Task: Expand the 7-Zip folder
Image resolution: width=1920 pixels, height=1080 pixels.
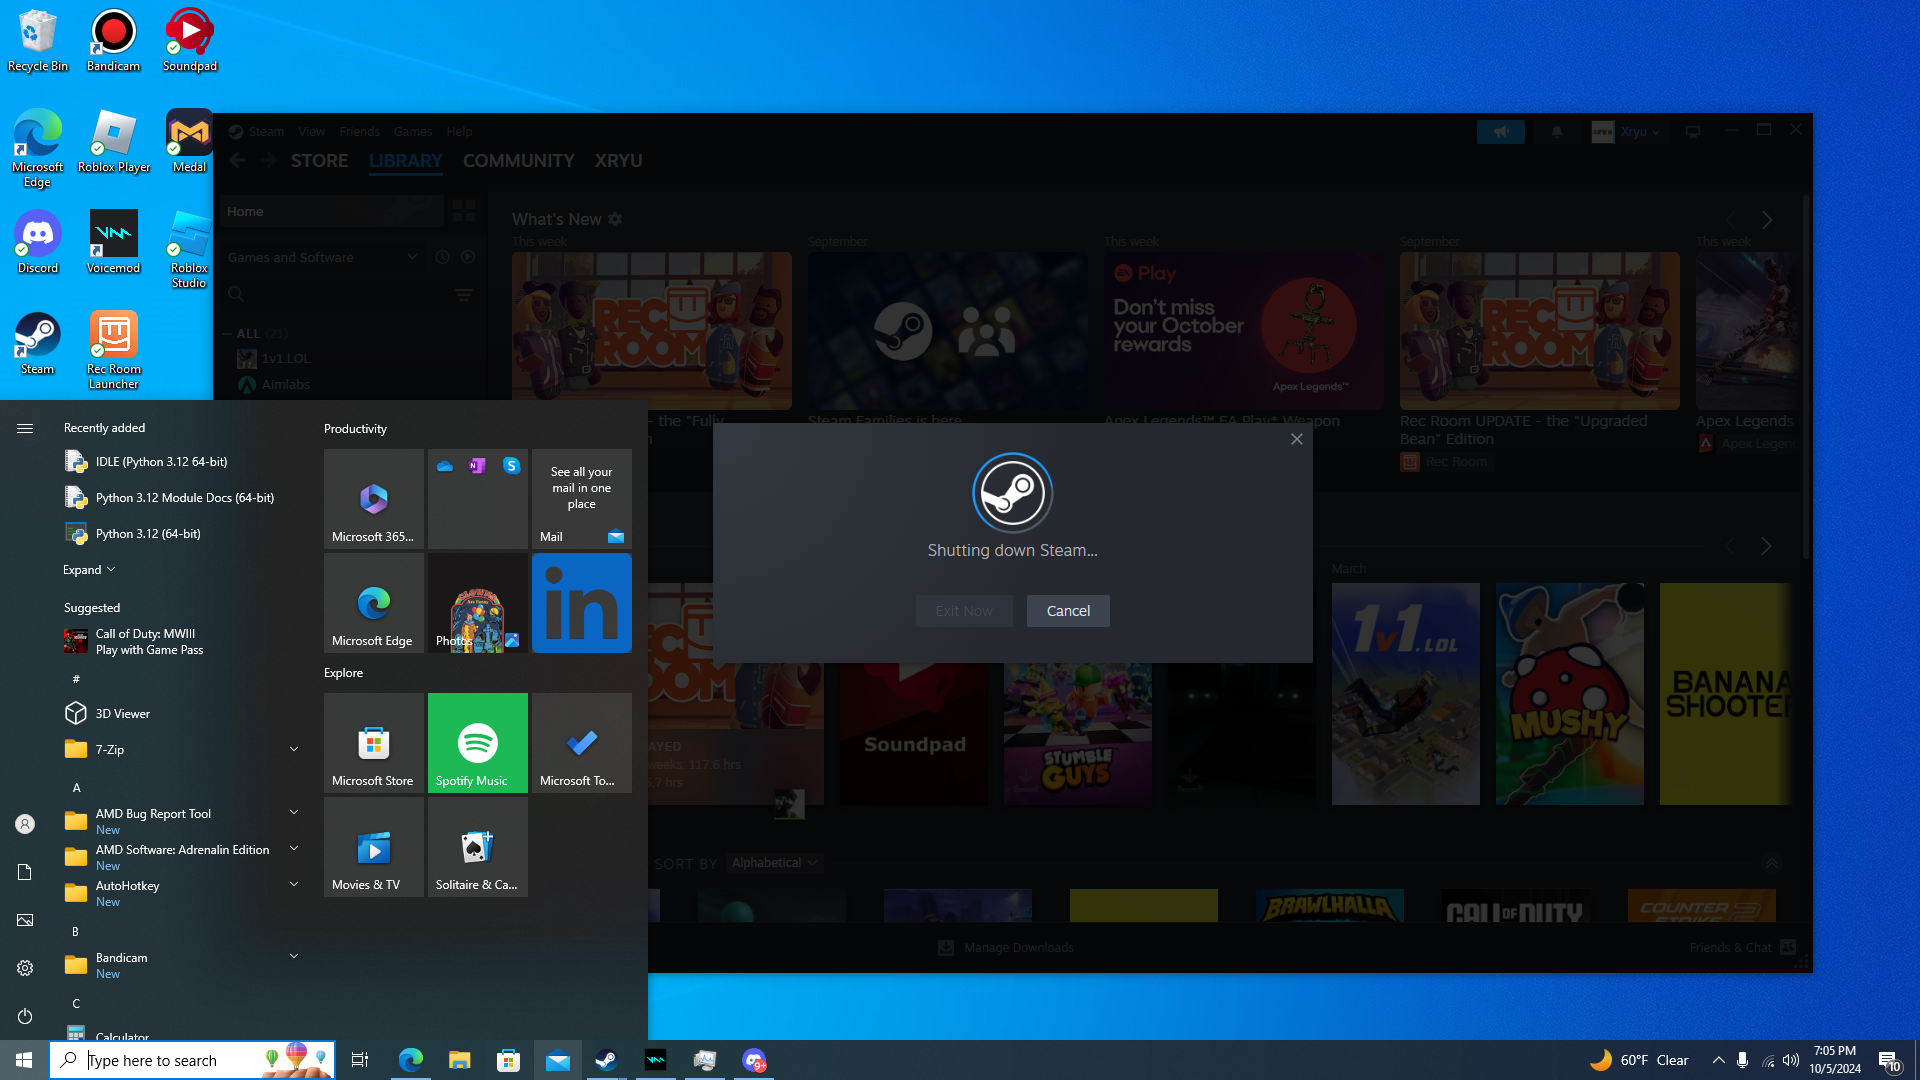Action: point(293,749)
